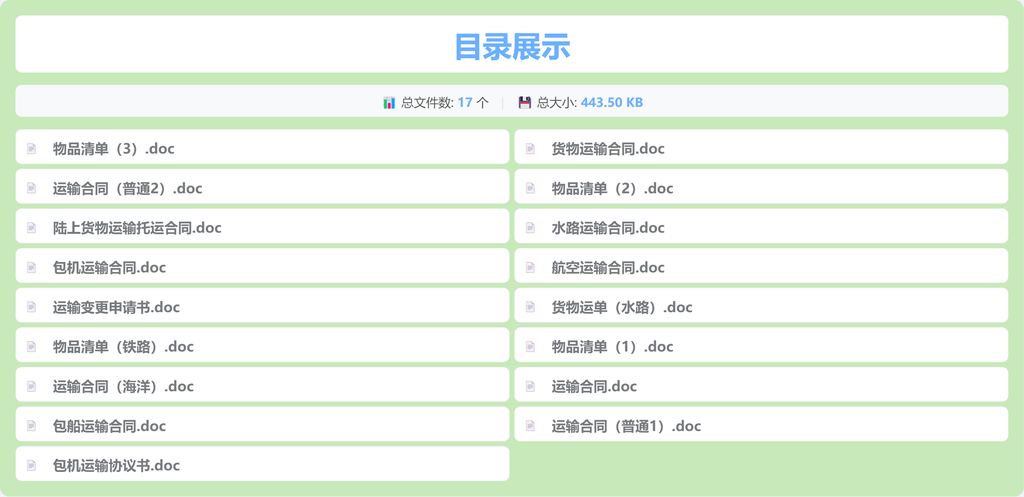
Task: Open file name 运输合同（普通1）.doc
Action: tap(626, 426)
